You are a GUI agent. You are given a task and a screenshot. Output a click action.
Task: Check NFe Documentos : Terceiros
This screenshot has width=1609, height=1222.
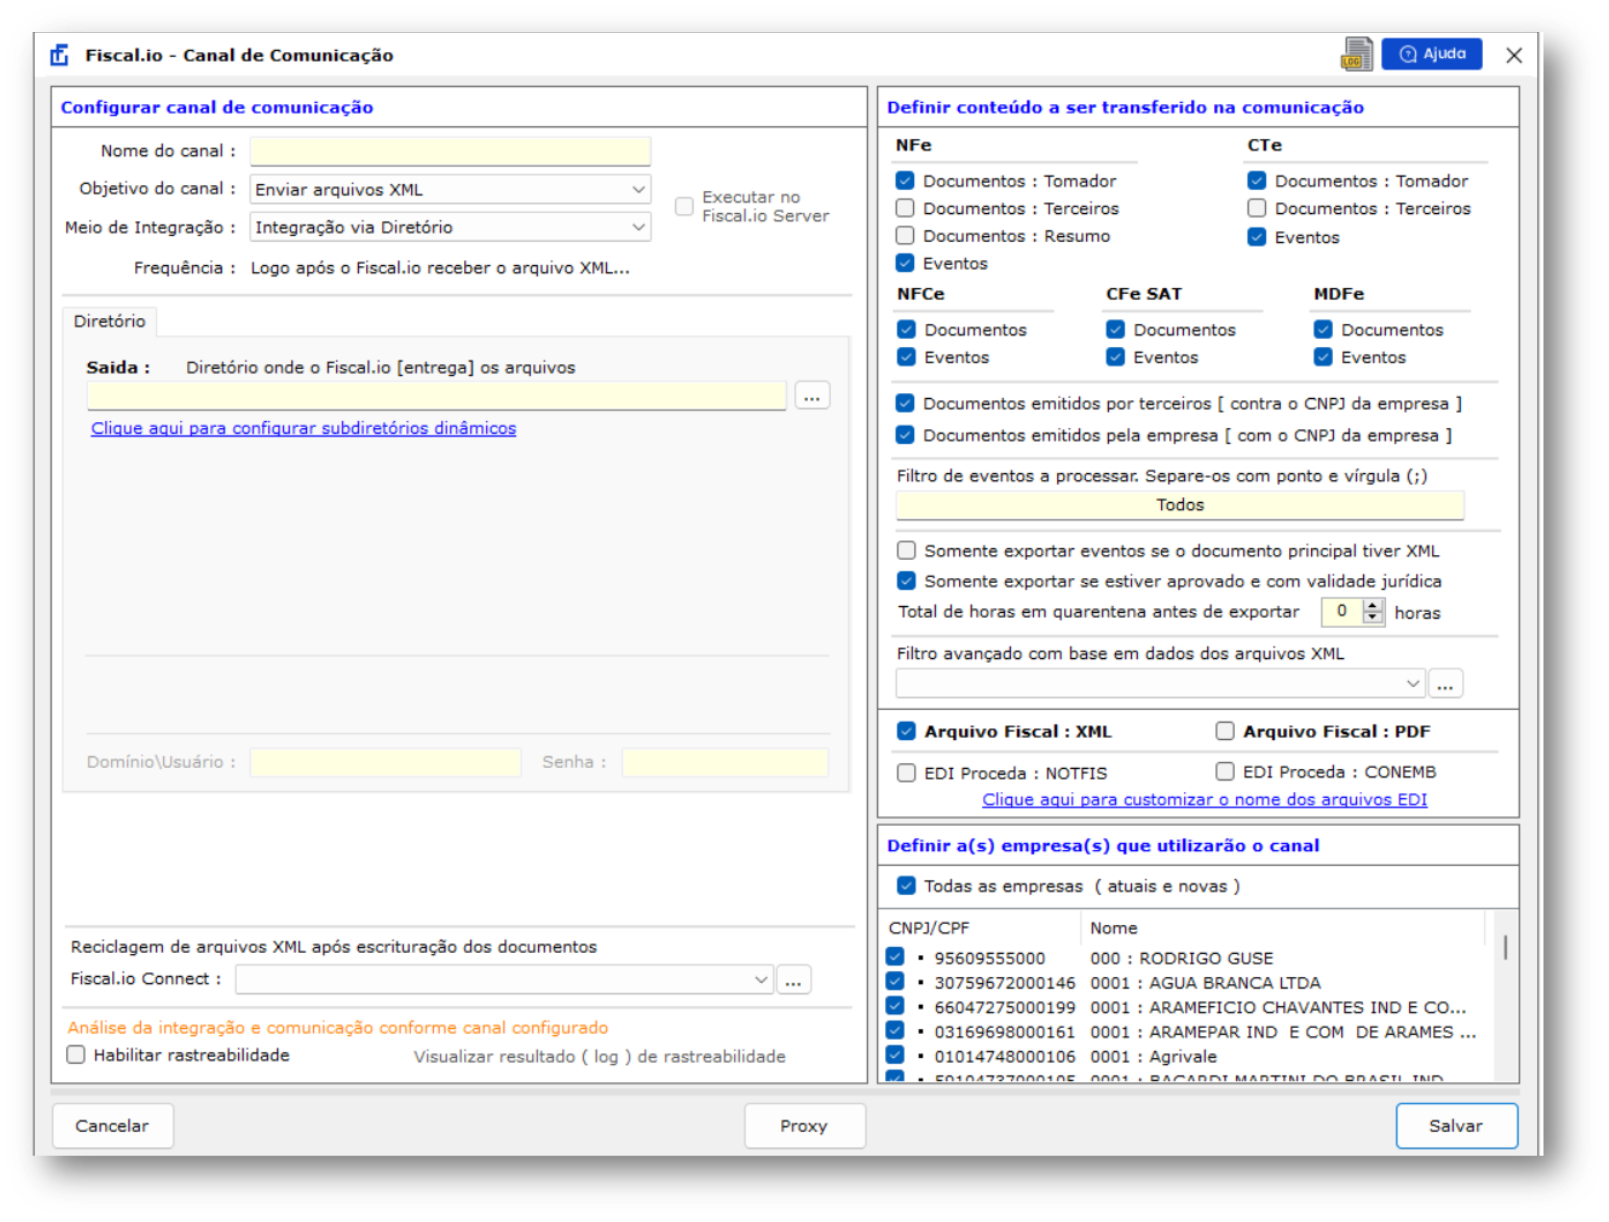905,208
